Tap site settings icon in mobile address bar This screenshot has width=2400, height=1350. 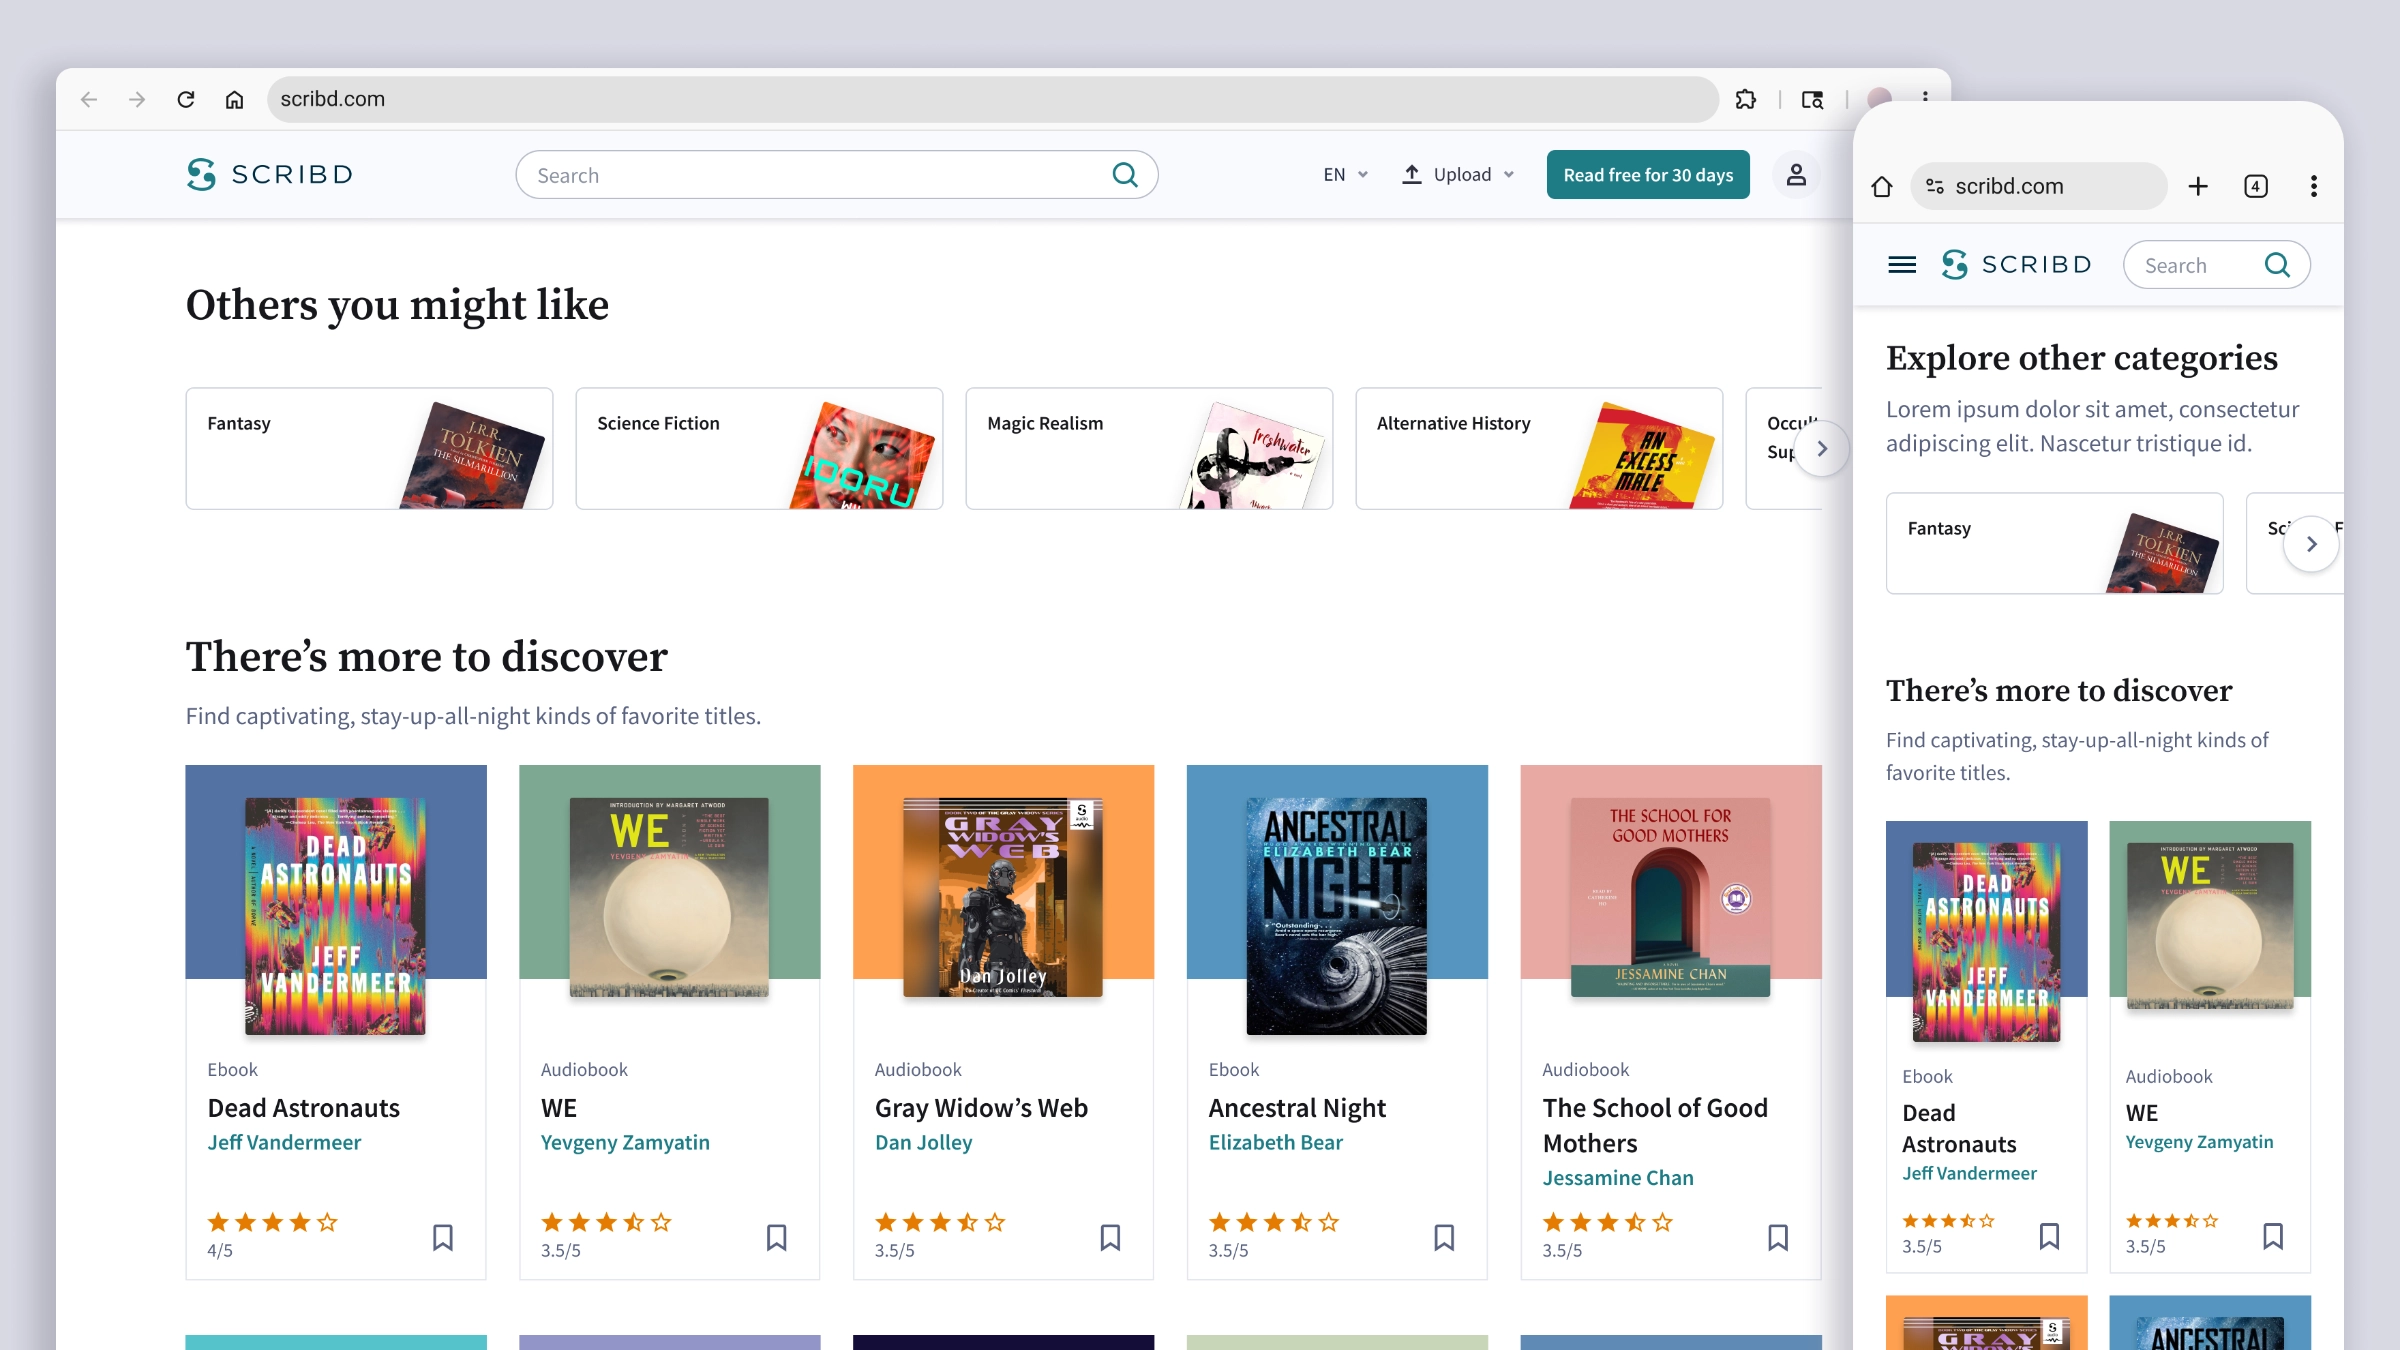coord(1935,186)
